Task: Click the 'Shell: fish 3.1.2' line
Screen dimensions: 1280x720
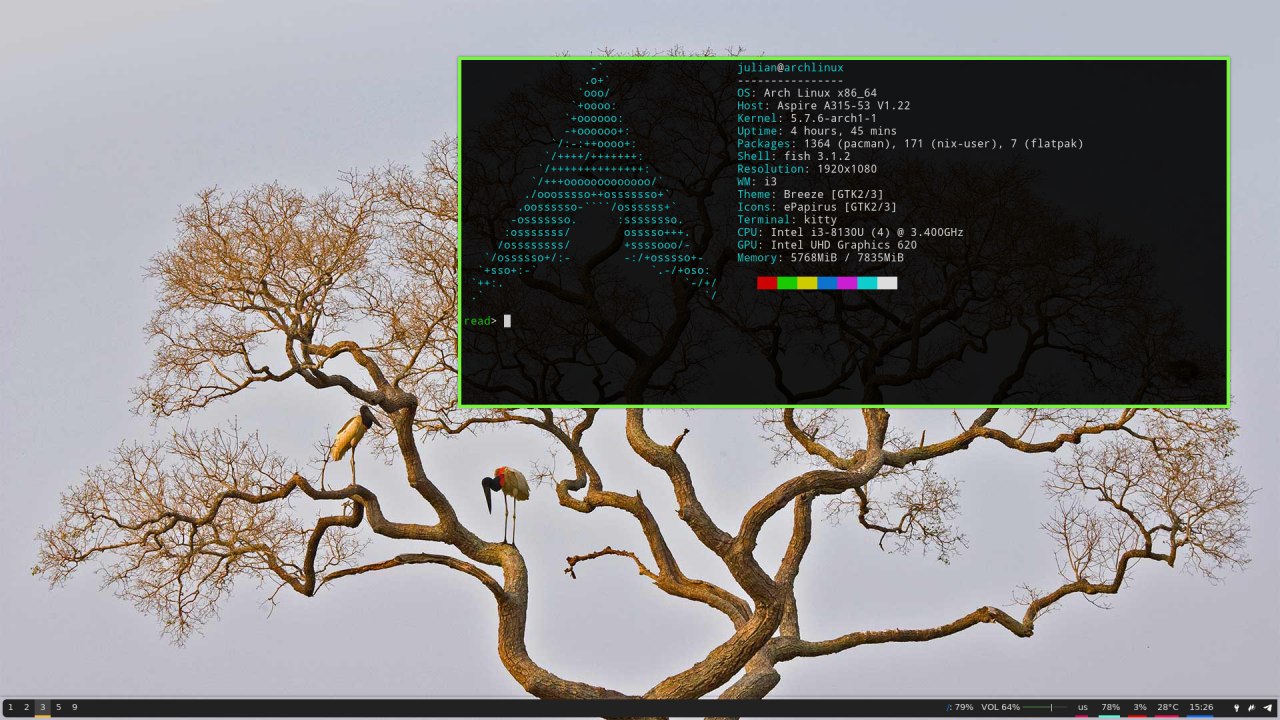Action: click(794, 156)
